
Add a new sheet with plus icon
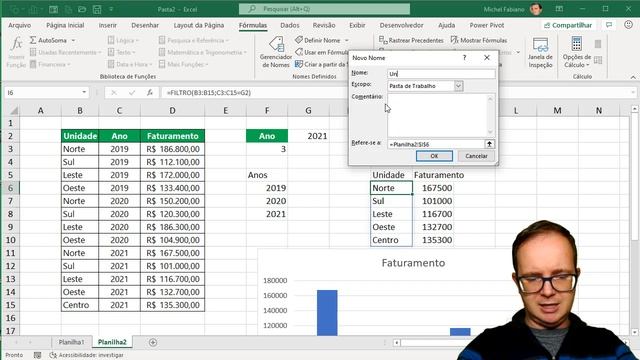click(153, 342)
